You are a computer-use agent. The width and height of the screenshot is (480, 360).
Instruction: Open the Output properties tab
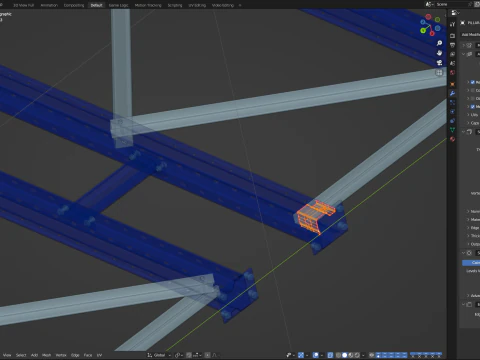point(452,45)
